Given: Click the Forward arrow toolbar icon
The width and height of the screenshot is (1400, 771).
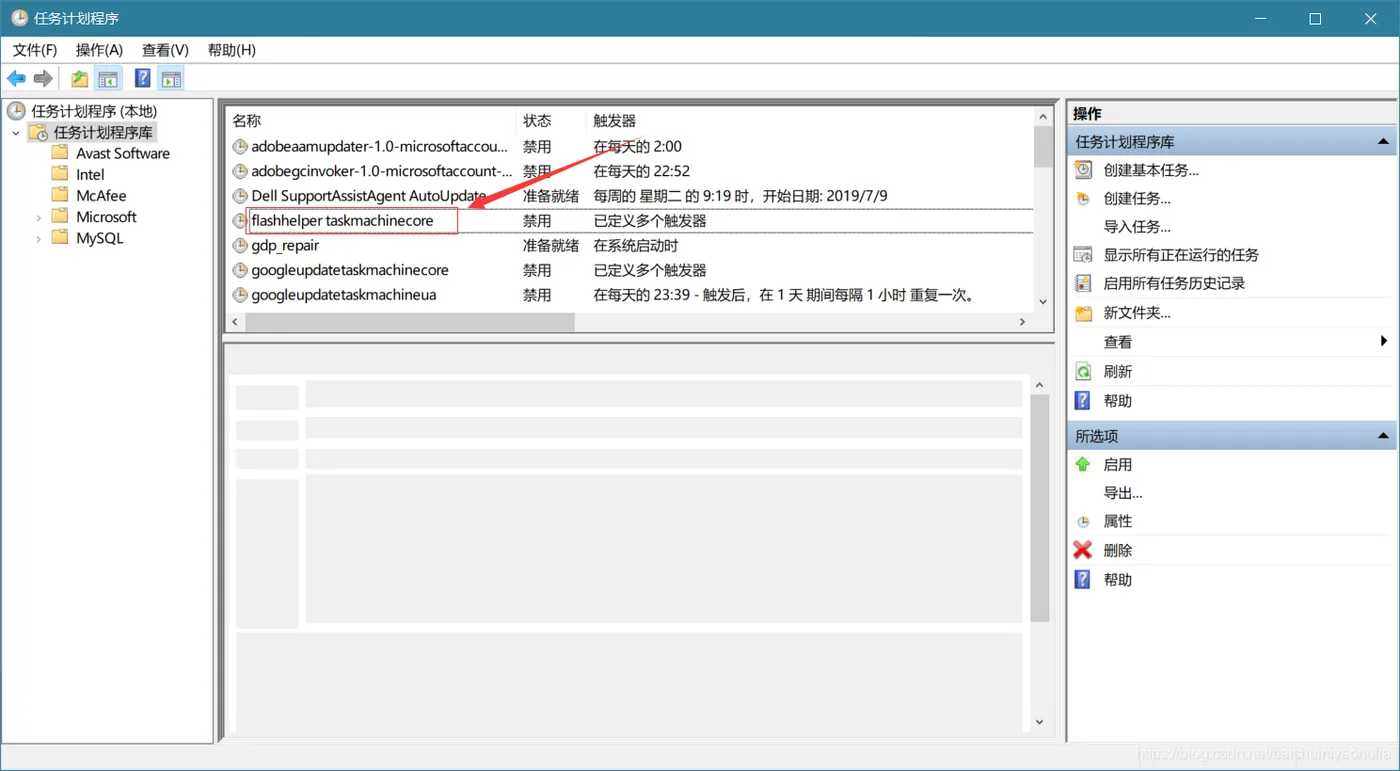Looking at the screenshot, I should [43, 79].
